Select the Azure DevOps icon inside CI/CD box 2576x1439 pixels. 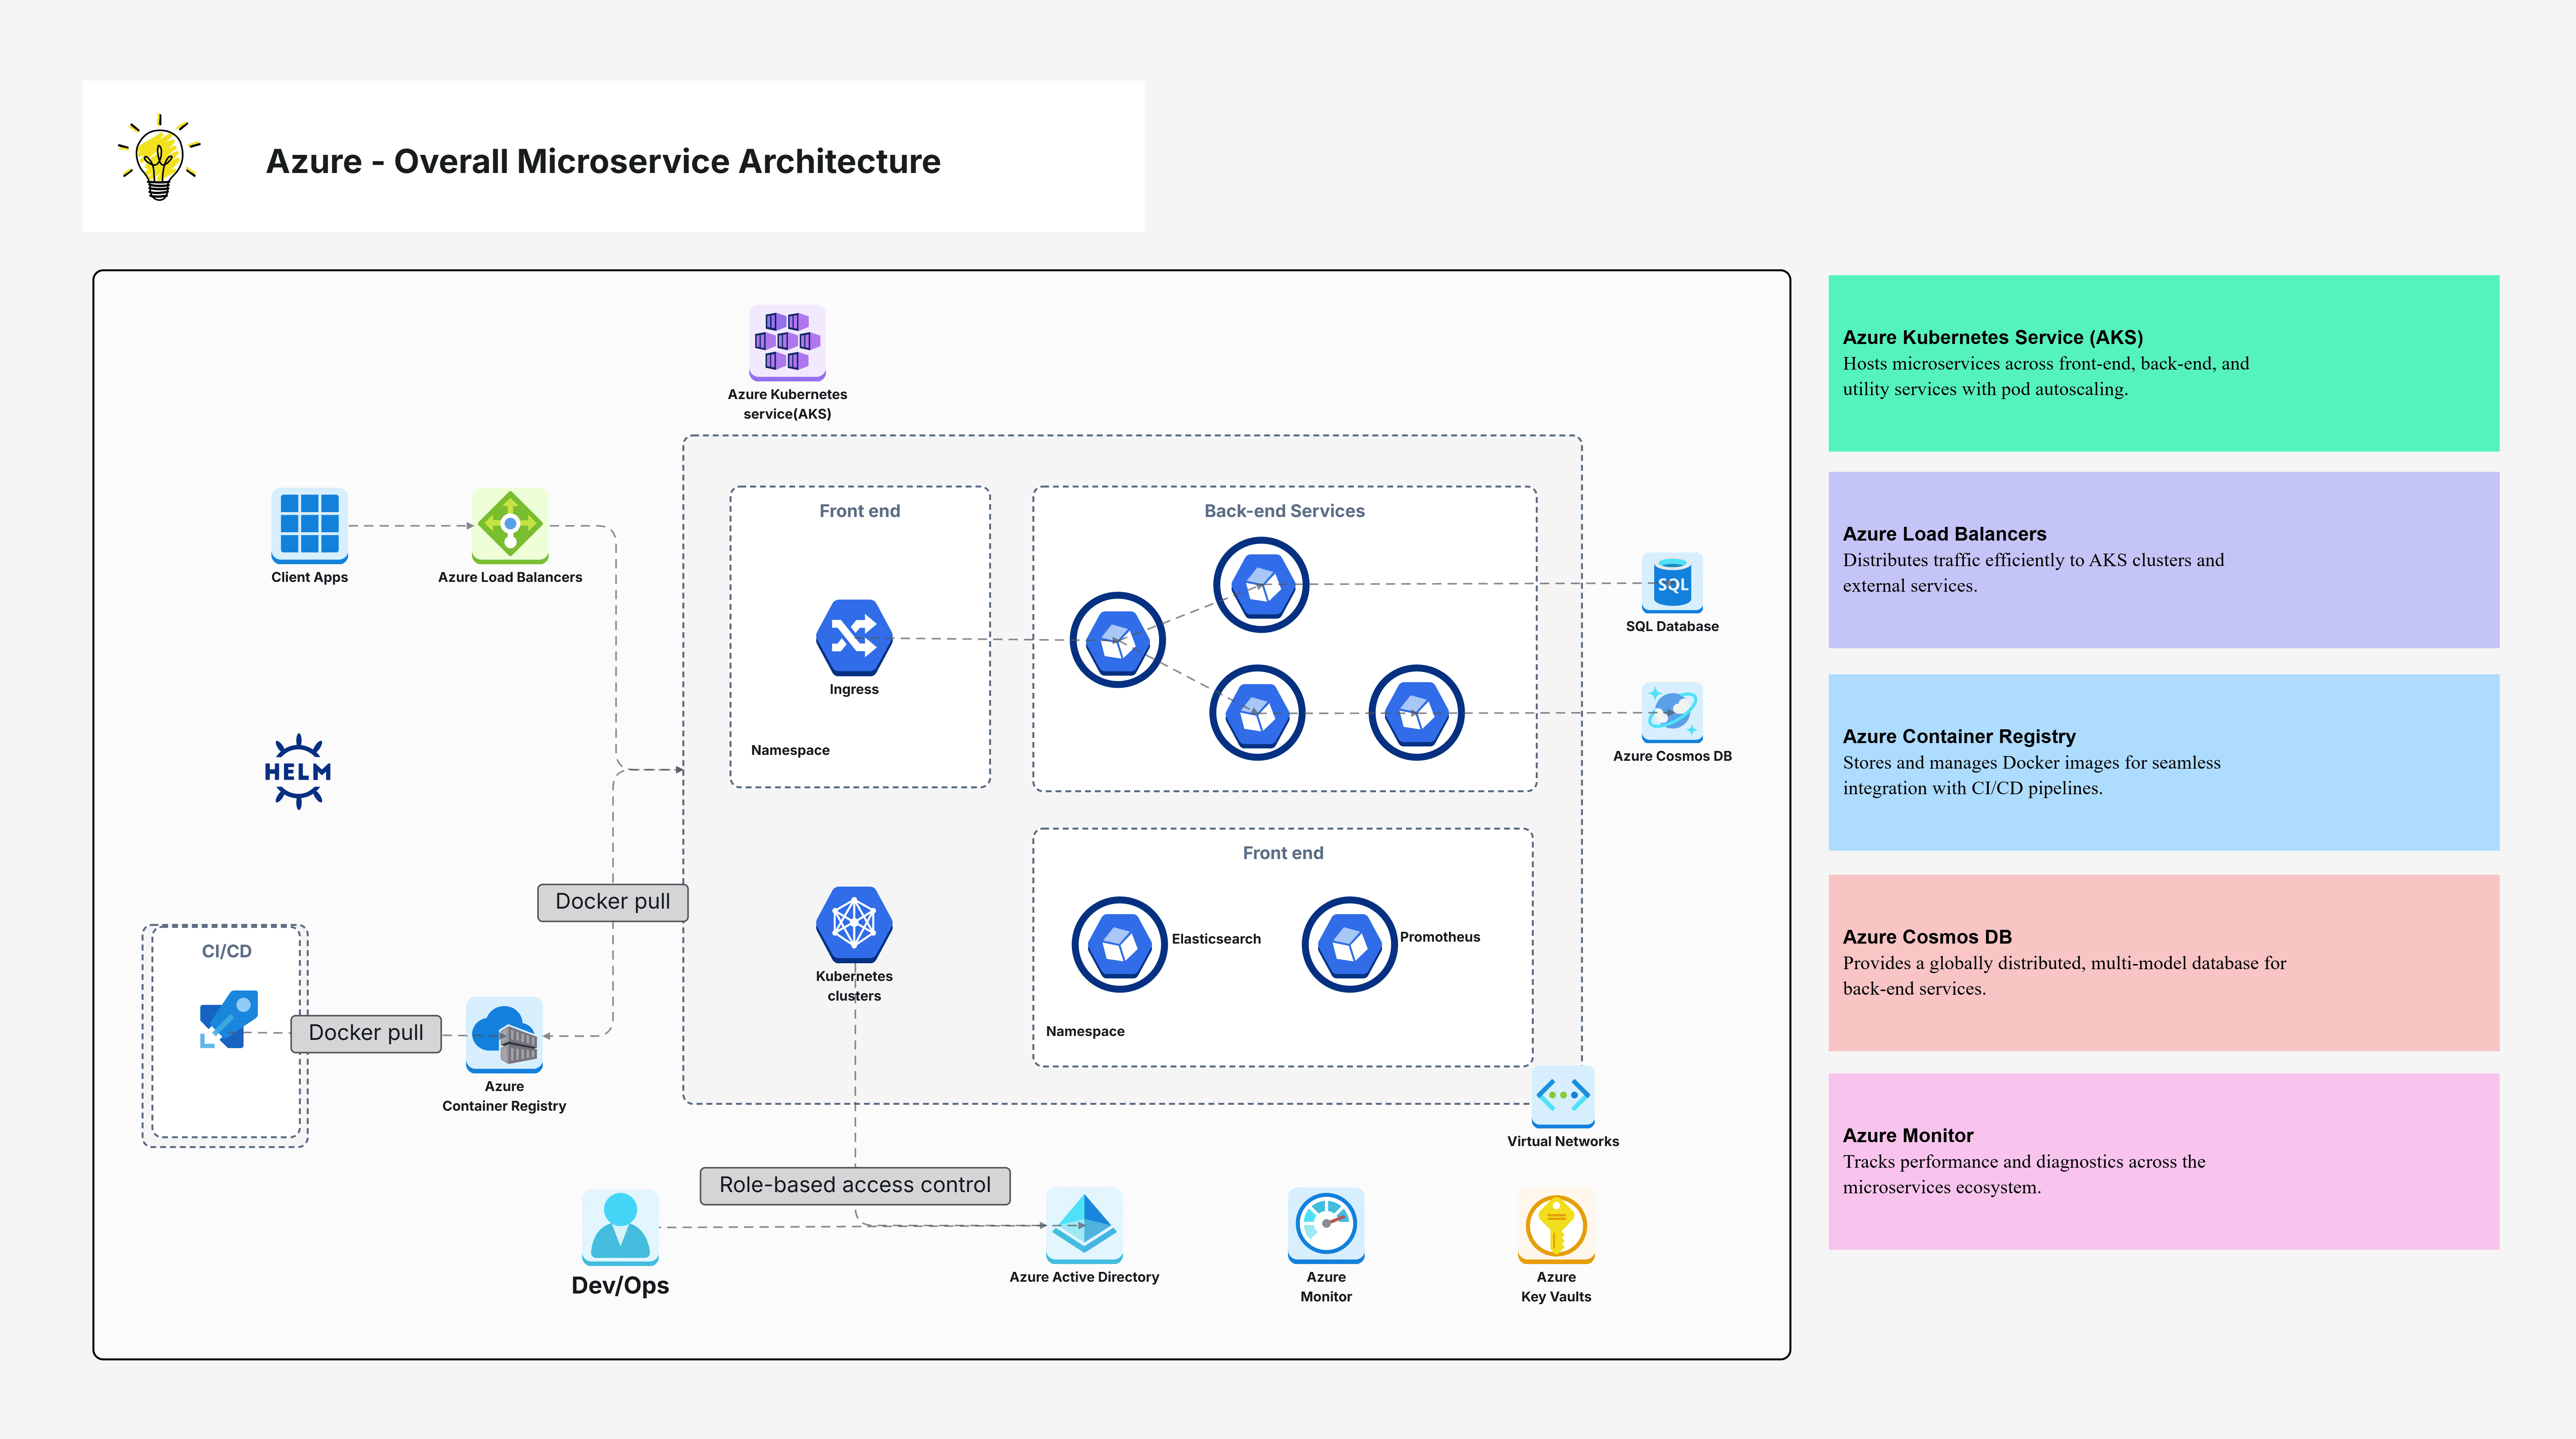(x=229, y=1020)
